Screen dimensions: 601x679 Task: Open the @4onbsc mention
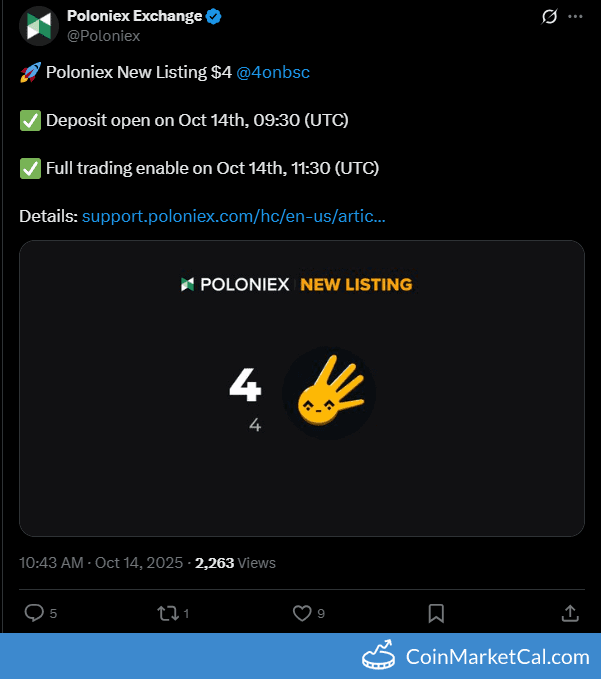pos(273,72)
